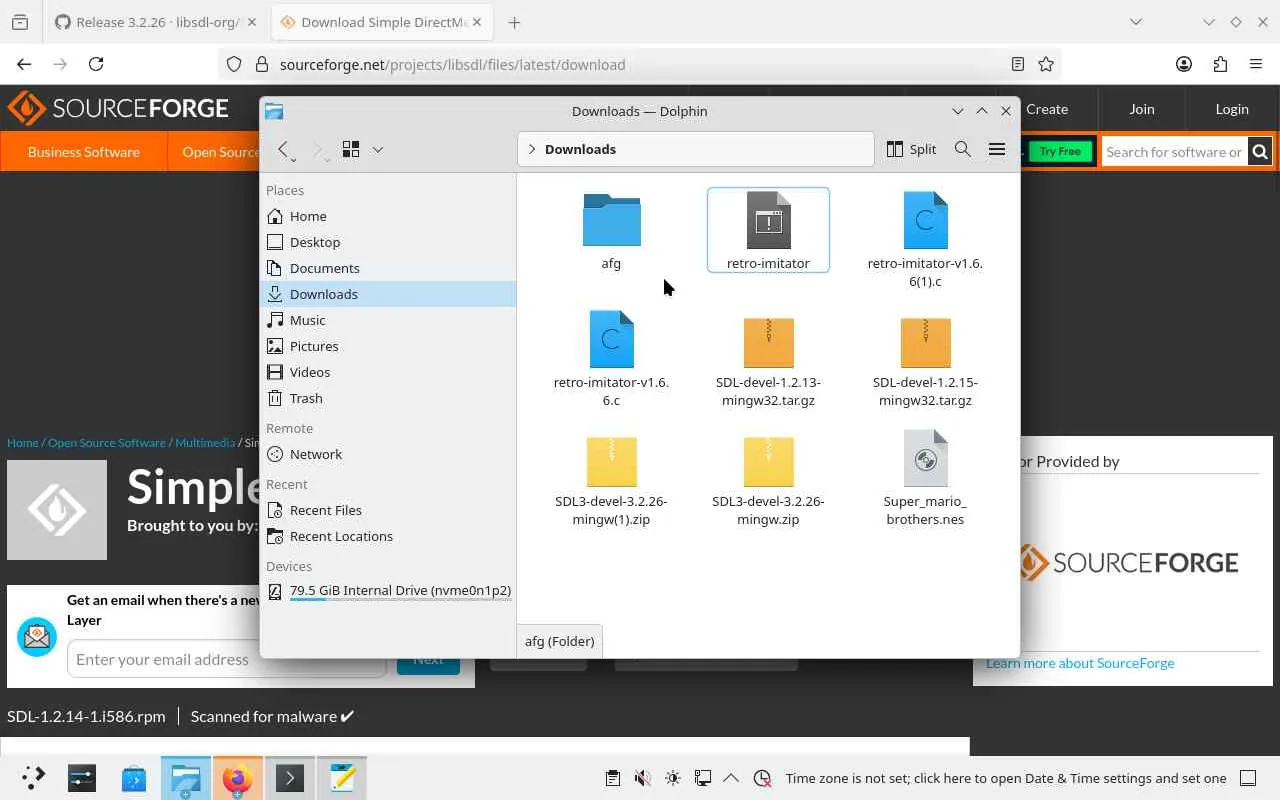Select Home in Places panel
The image size is (1280, 800).
(389, 216)
